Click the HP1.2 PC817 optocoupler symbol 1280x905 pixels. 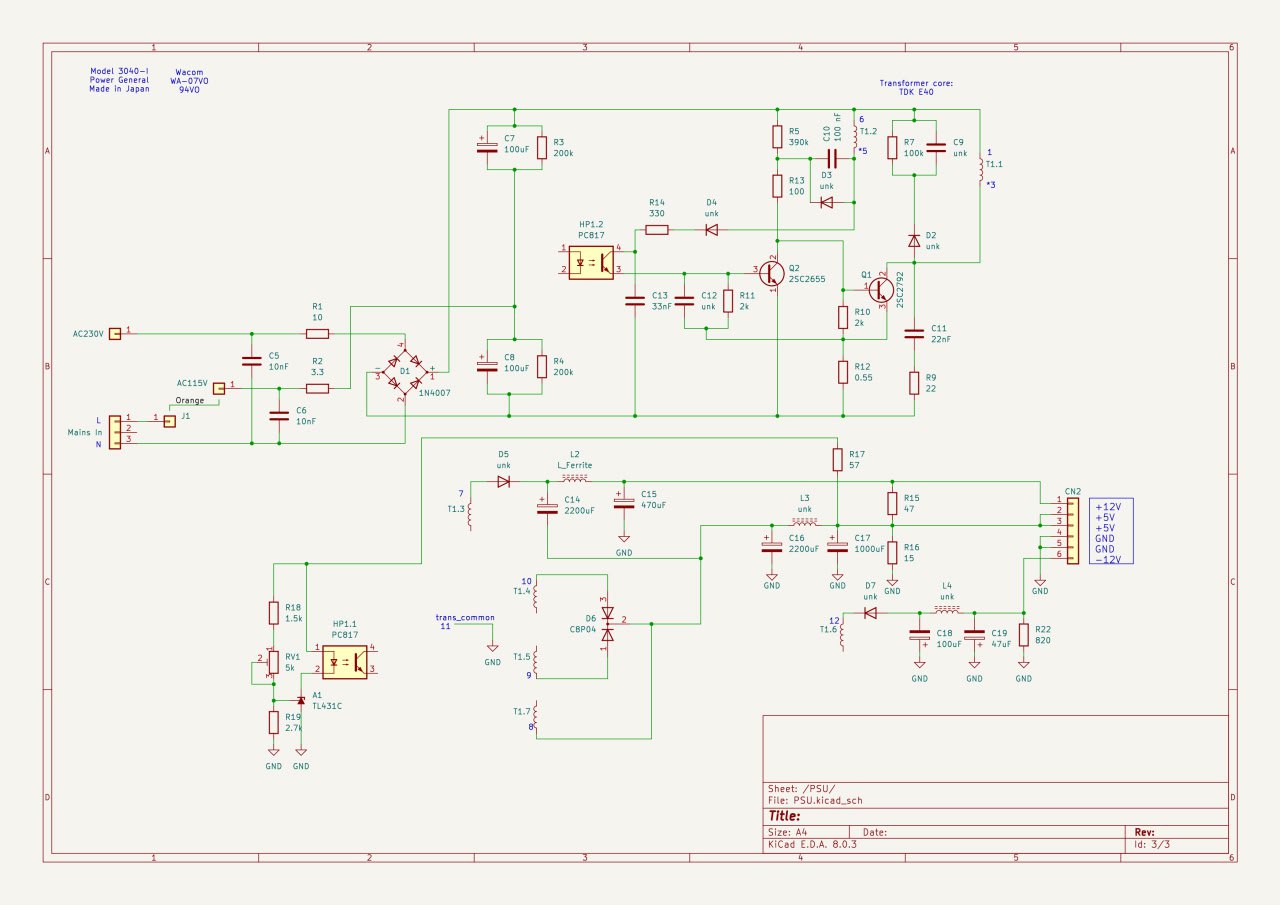pyautogui.click(x=591, y=261)
